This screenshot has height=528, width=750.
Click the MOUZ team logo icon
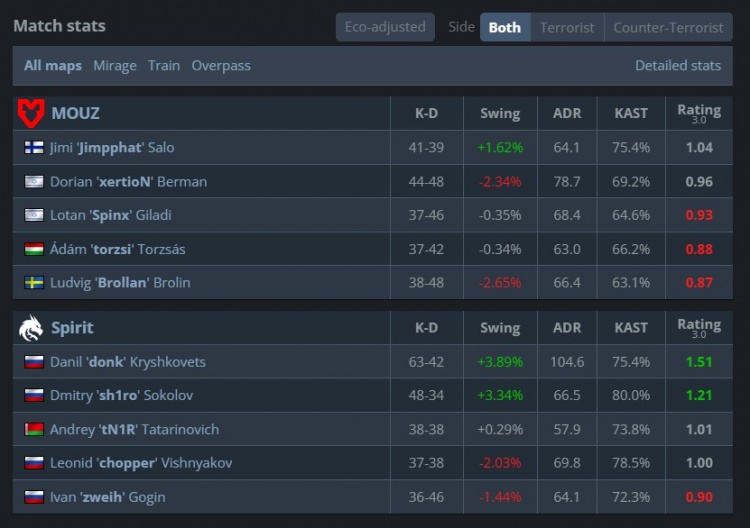[x=31, y=114]
